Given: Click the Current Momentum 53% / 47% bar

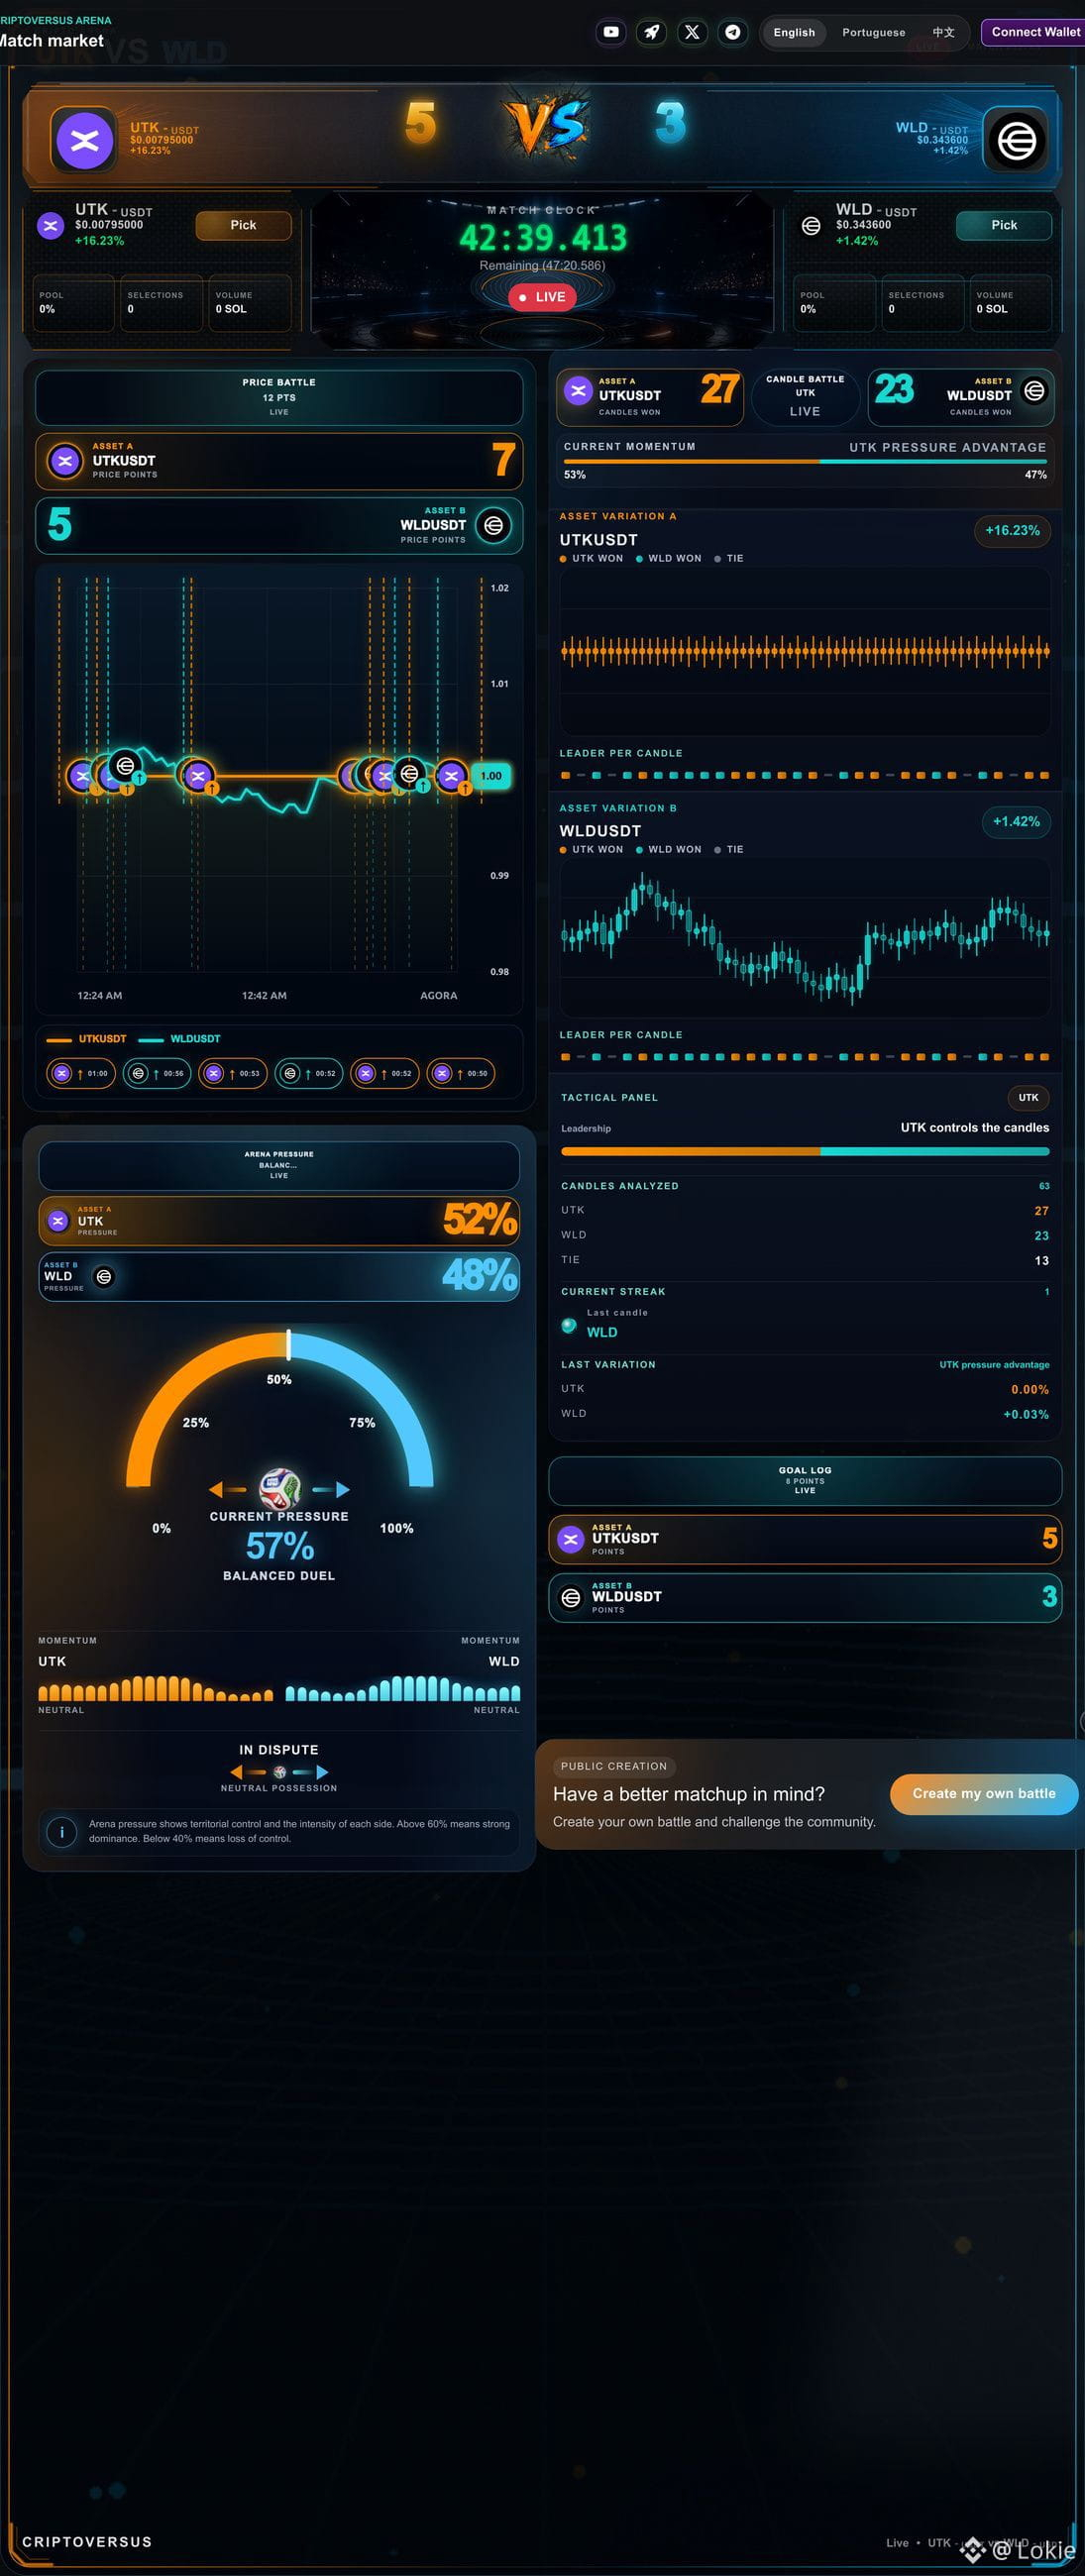Looking at the screenshot, I should pos(805,461).
